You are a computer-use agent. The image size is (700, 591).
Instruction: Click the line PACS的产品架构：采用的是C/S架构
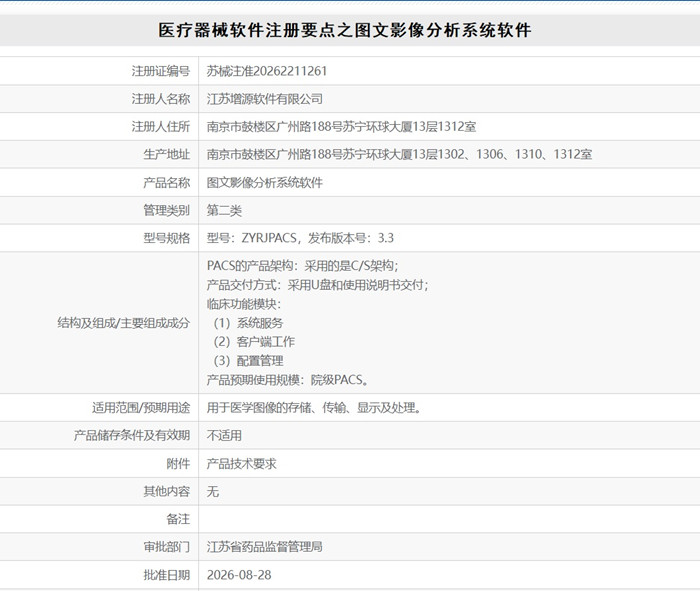pos(303,266)
